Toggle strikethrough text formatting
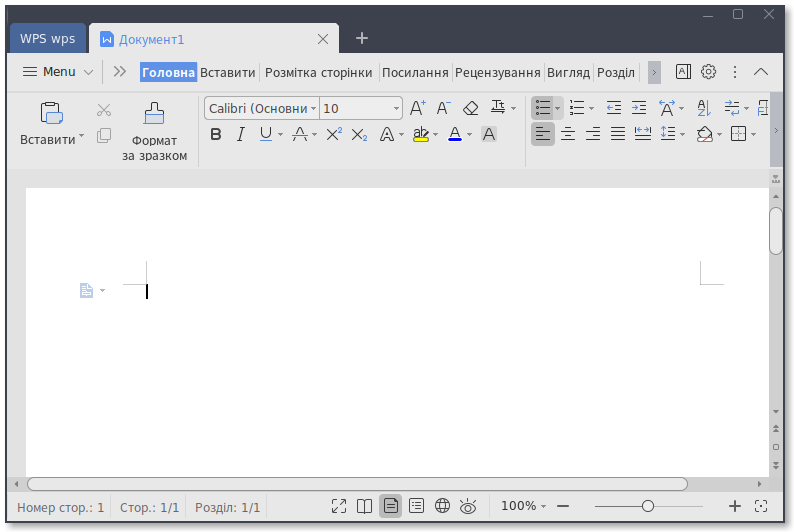 [x=300, y=134]
